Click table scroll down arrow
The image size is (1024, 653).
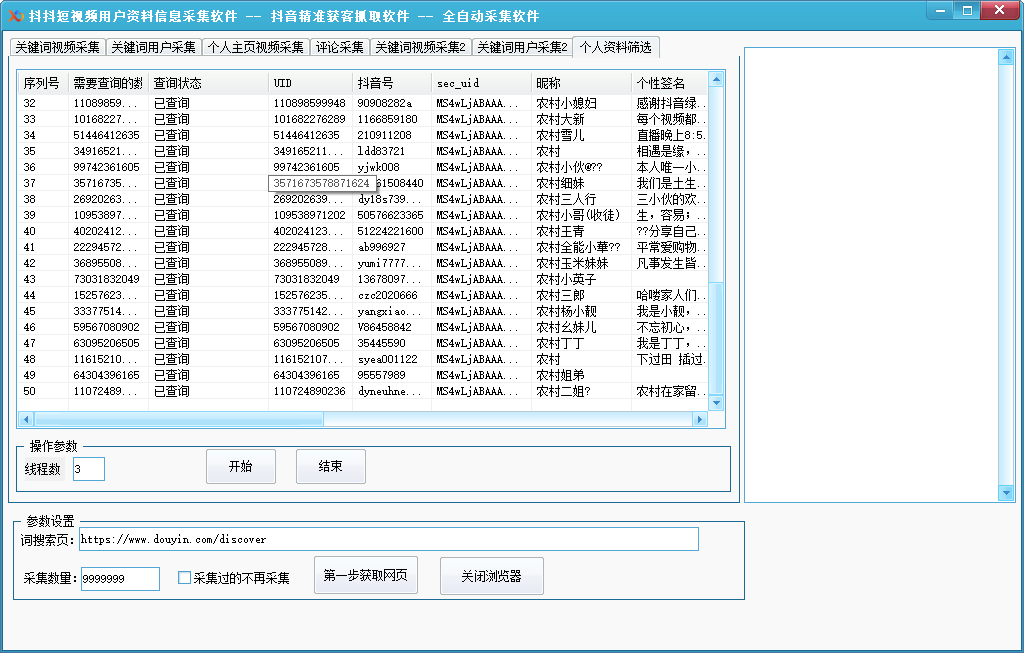point(716,403)
